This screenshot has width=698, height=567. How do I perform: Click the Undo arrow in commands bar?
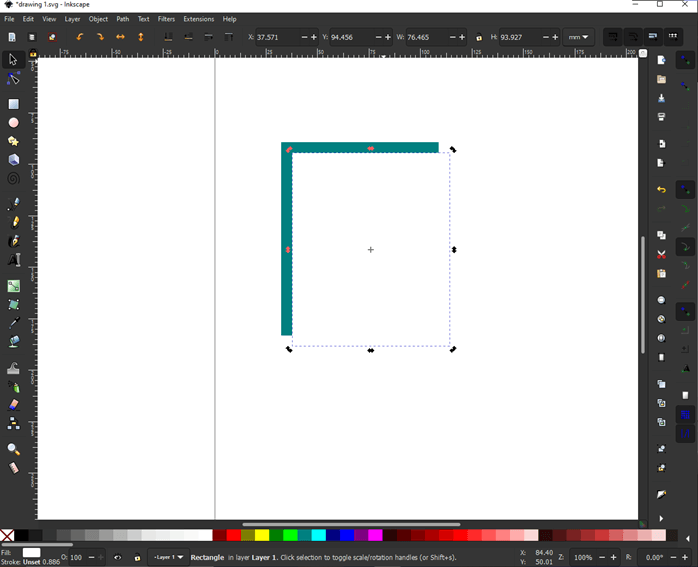tap(661, 190)
